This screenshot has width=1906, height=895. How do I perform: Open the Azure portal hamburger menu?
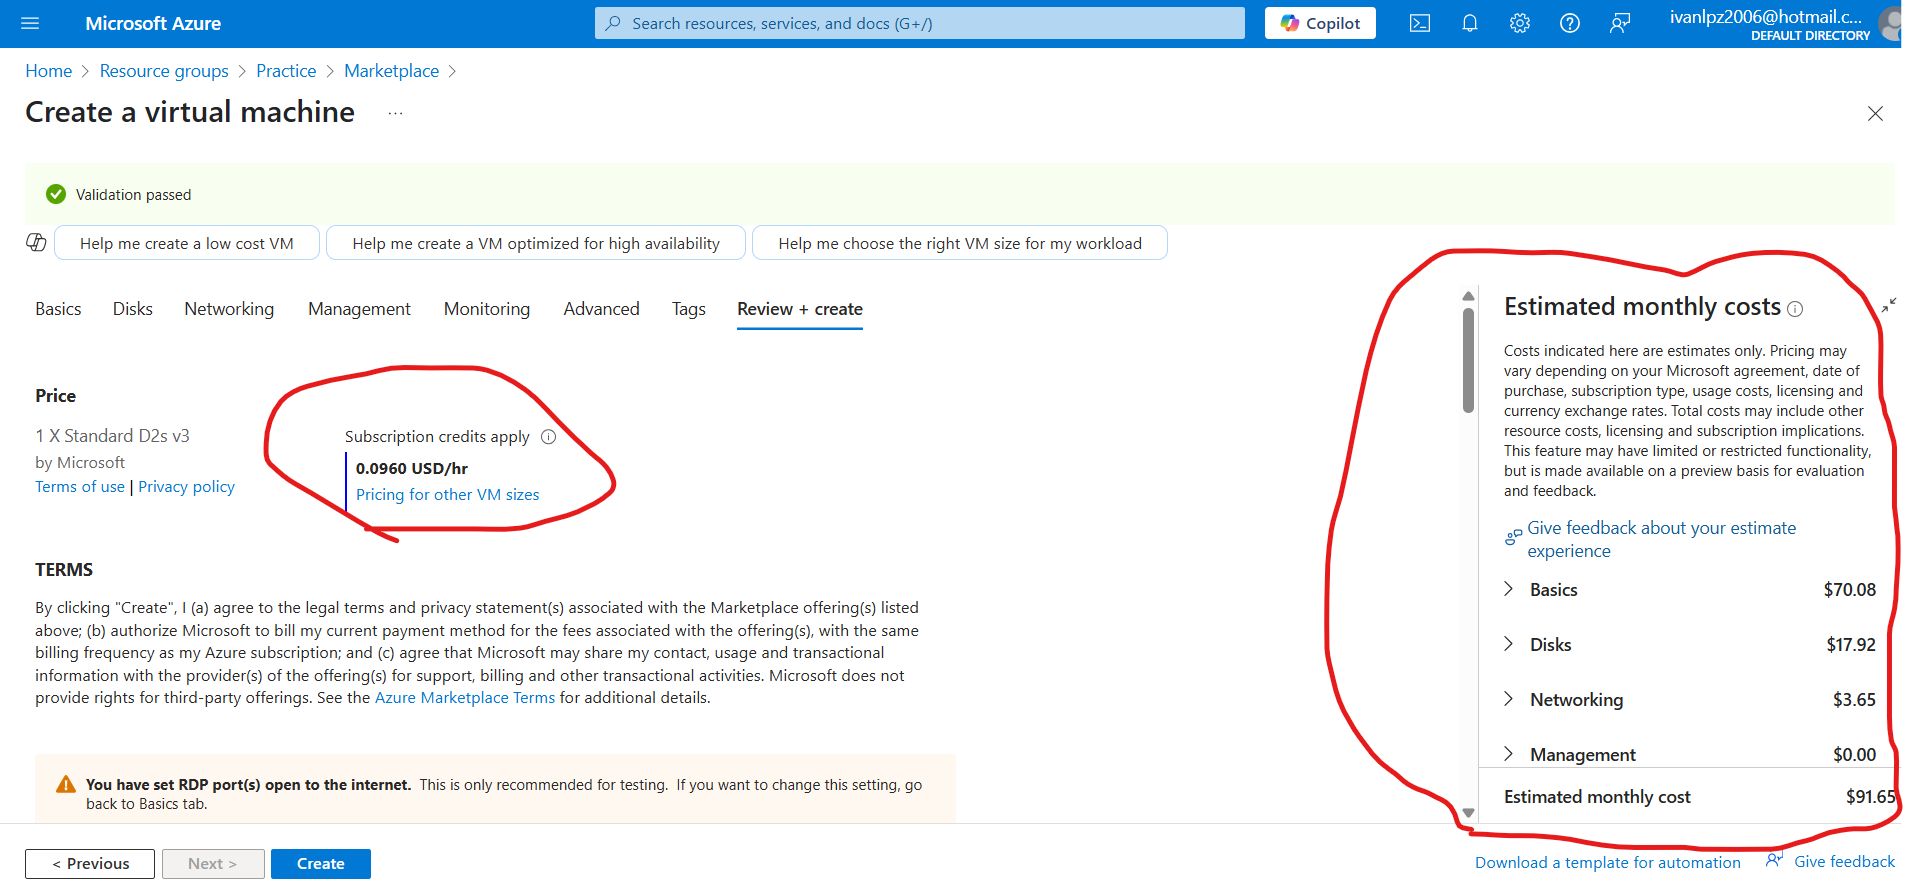[x=30, y=23]
